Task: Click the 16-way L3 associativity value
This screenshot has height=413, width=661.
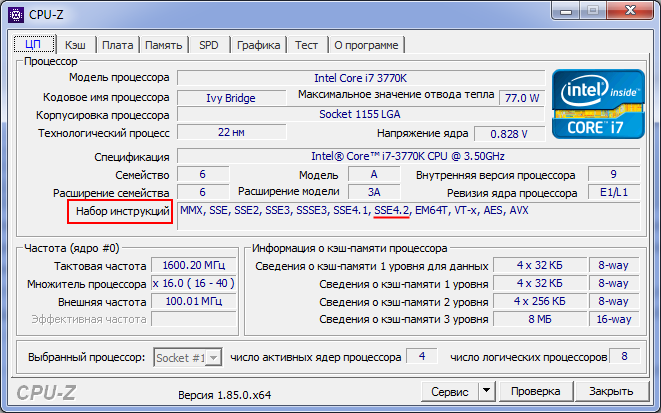Action: (614, 319)
